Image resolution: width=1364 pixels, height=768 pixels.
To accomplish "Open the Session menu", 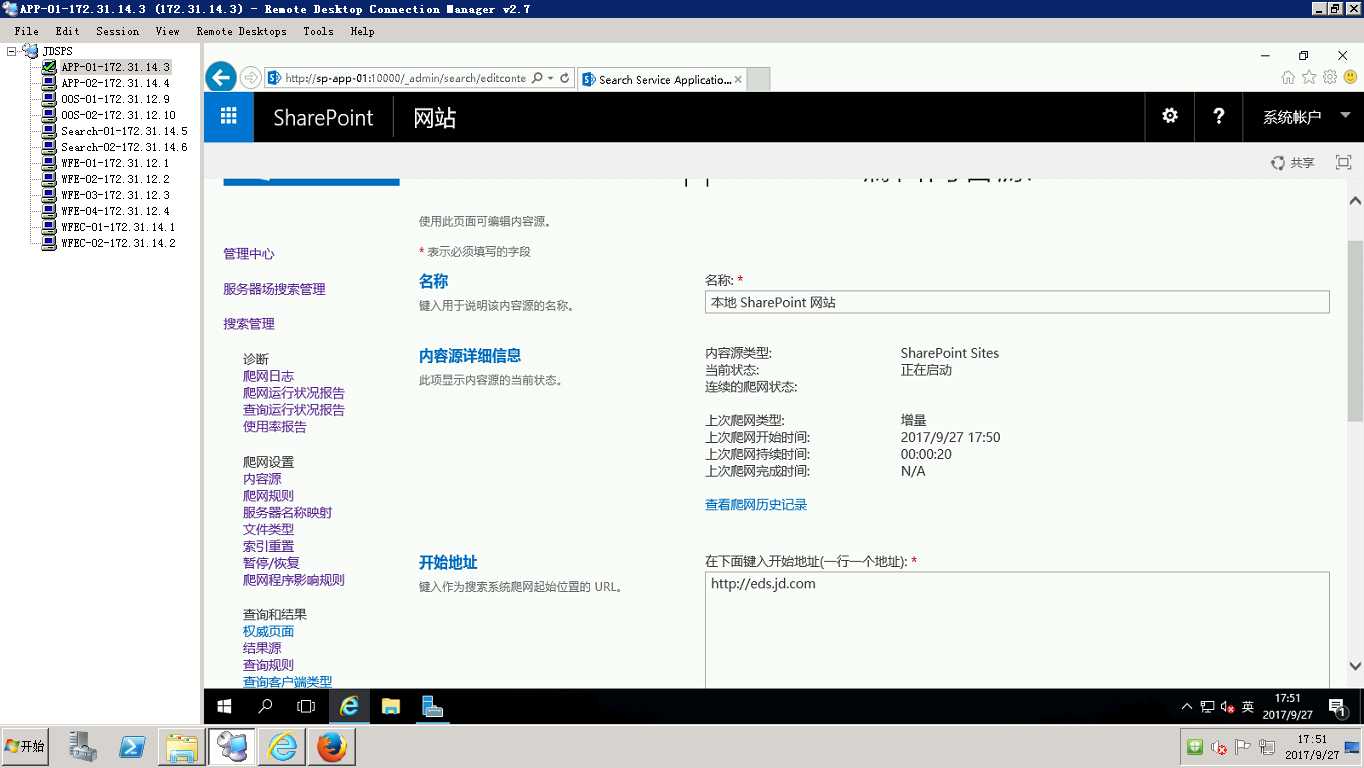I will click(117, 31).
